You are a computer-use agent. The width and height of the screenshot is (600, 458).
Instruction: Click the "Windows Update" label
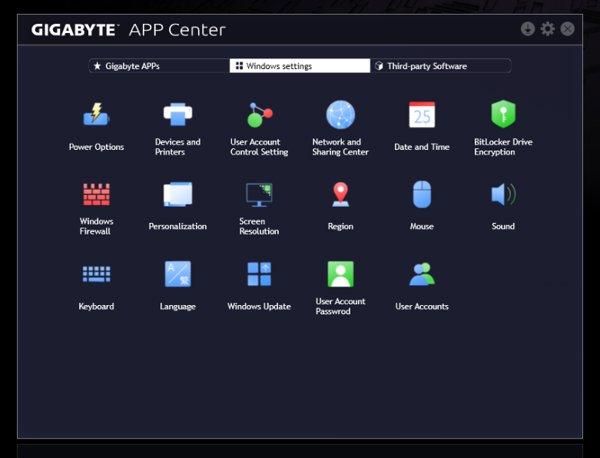[259, 306]
